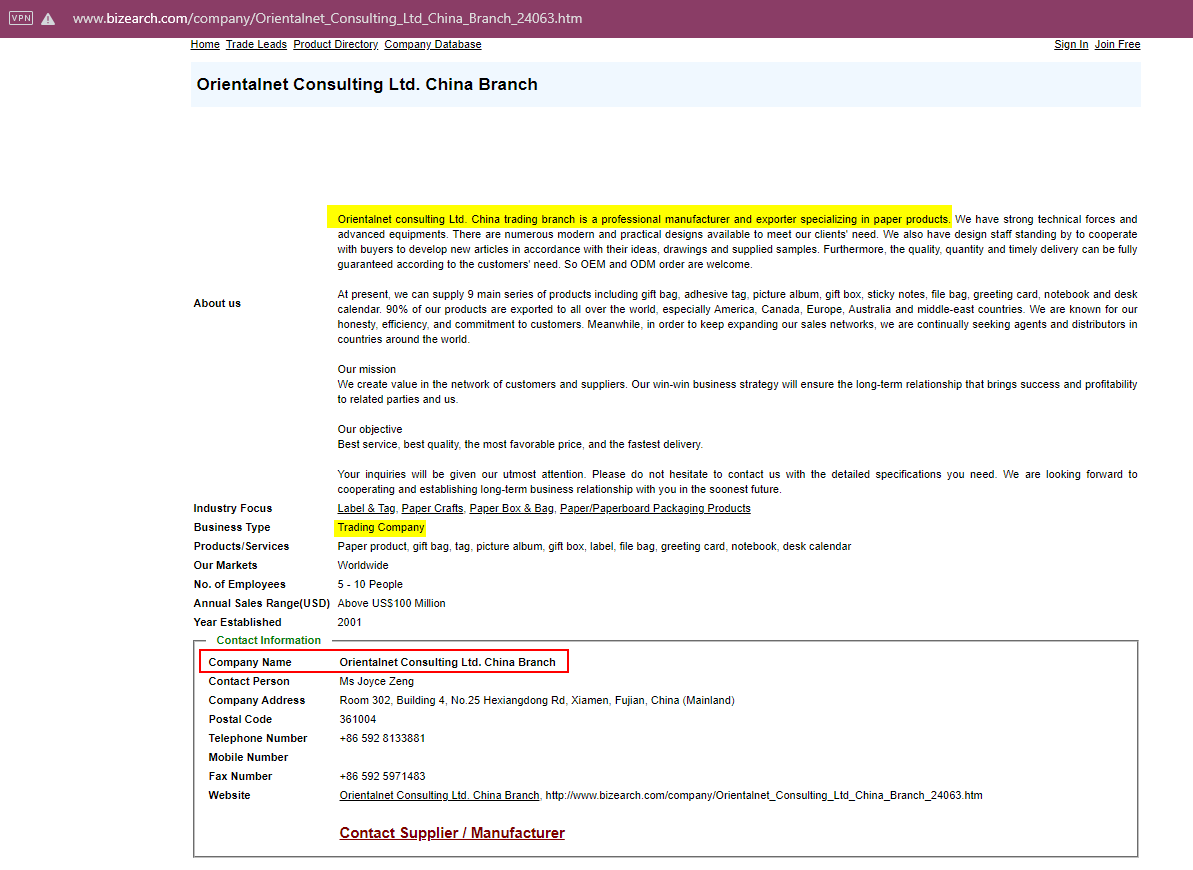1193x870 pixels.
Task: Click the Our mission heading
Action: click(x=367, y=369)
